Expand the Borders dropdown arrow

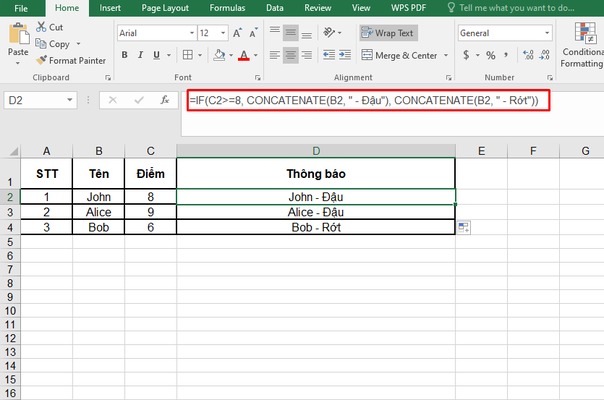point(200,55)
